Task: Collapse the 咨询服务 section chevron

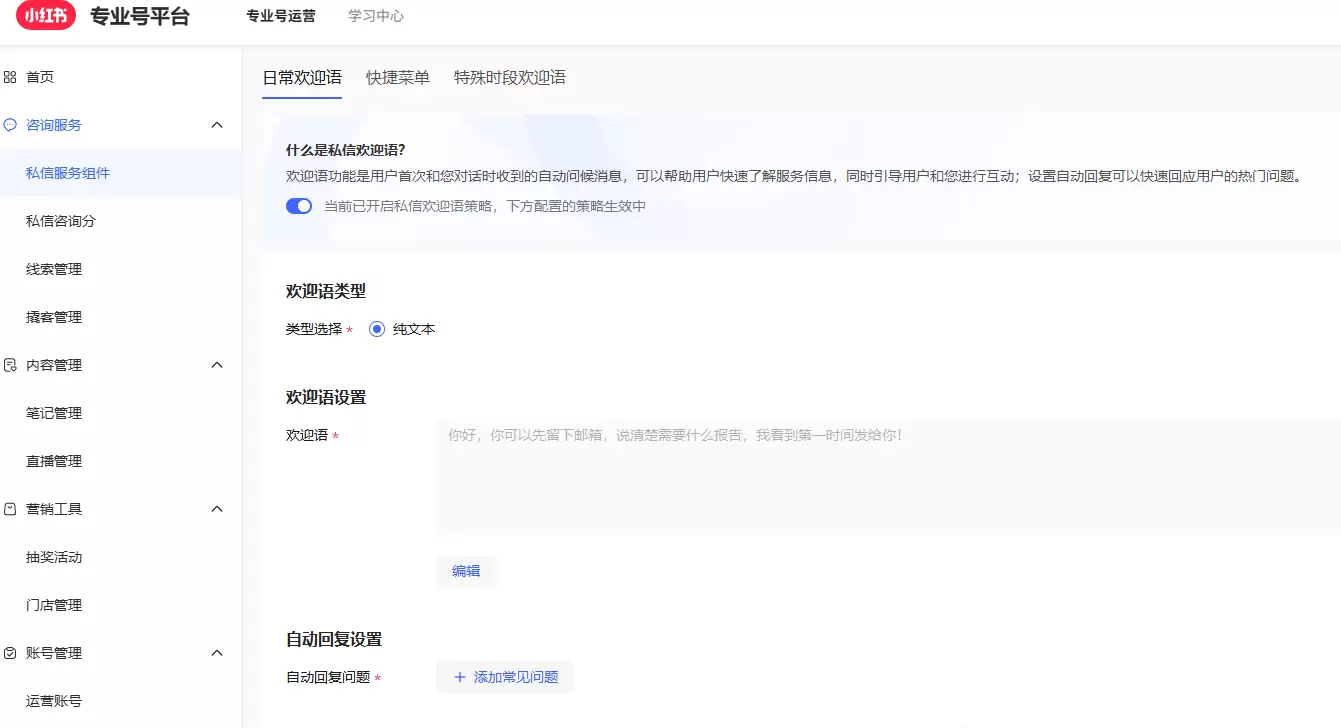Action: point(217,125)
